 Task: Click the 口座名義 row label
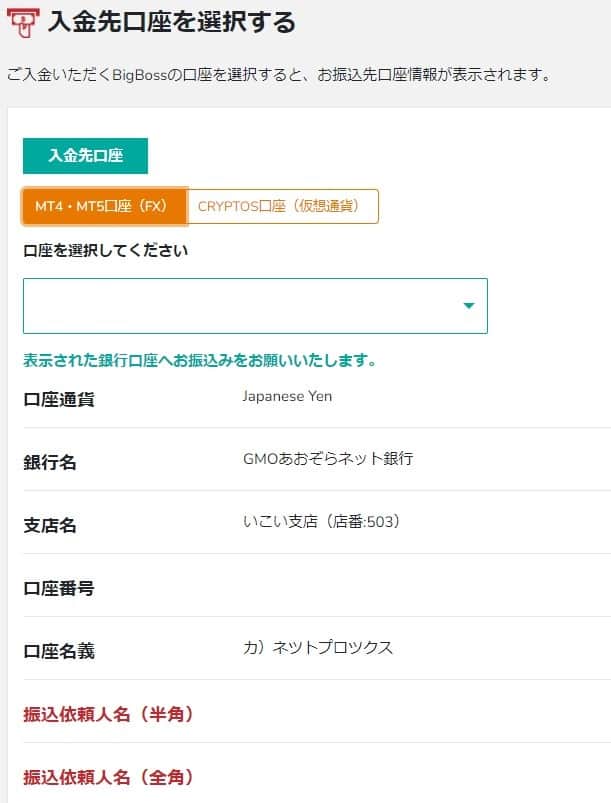59,651
